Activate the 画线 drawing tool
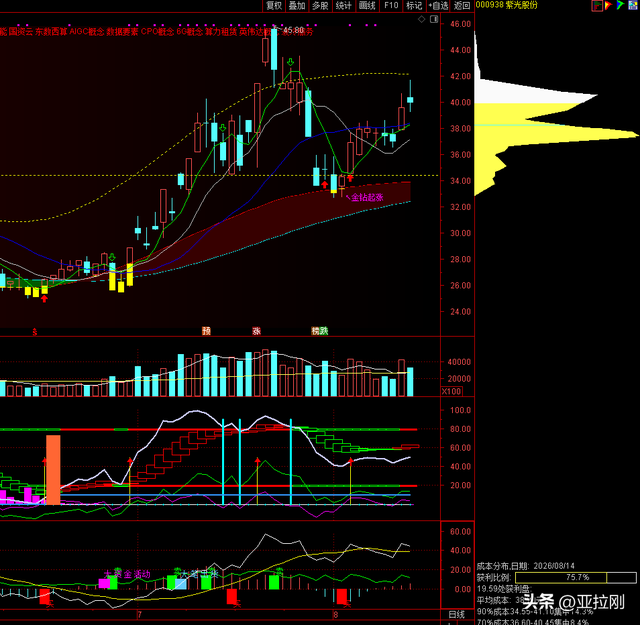 point(367,5)
